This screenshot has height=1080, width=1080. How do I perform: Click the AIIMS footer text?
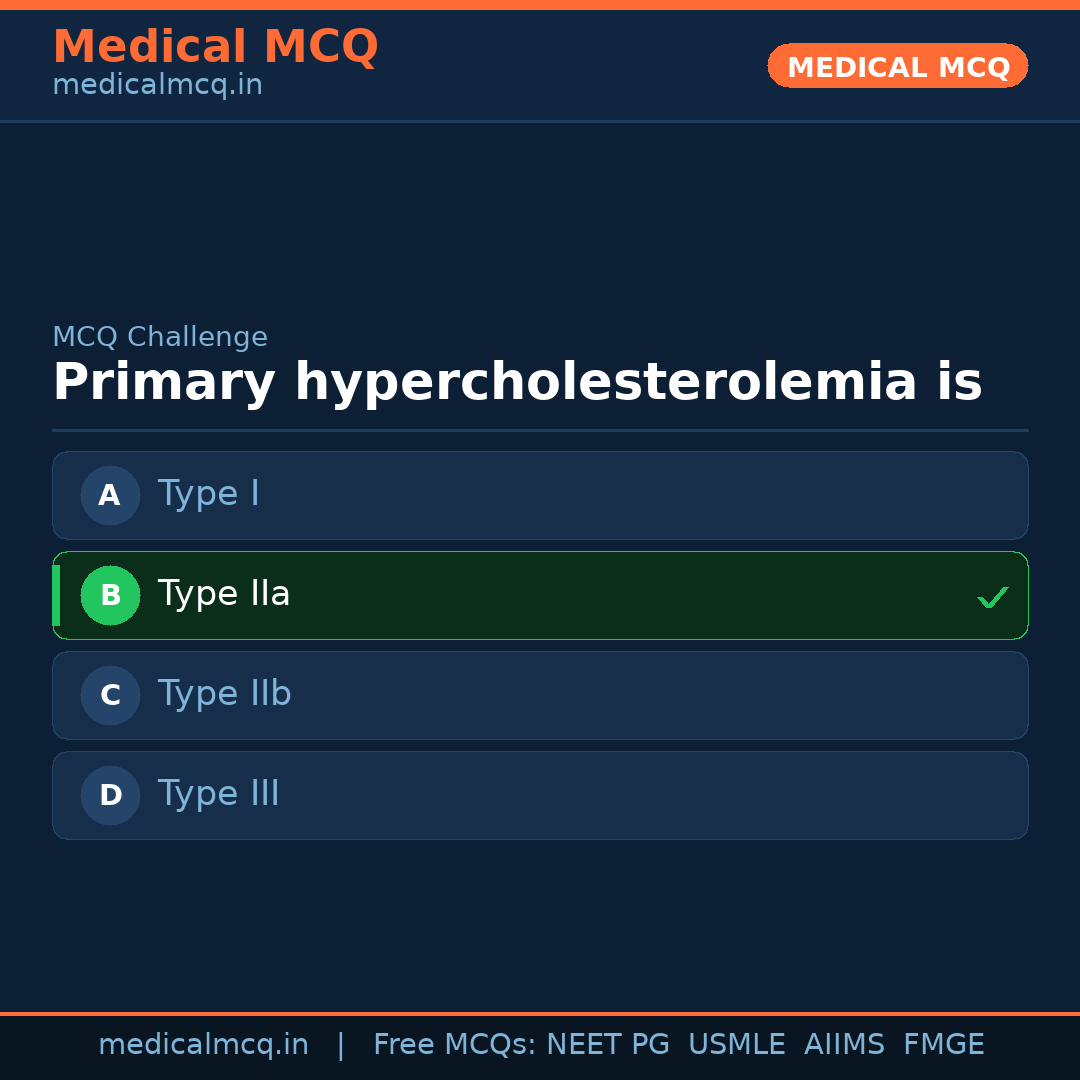[x=844, y=1044]
